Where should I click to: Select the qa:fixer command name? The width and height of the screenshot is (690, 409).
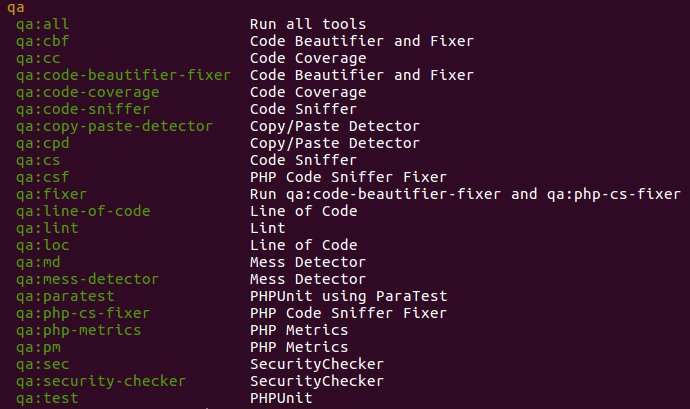[x=51, y=194]
